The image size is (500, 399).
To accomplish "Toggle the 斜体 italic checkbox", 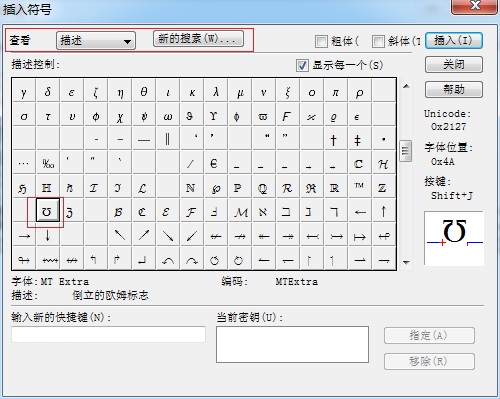I will click(x=378, y=42).
